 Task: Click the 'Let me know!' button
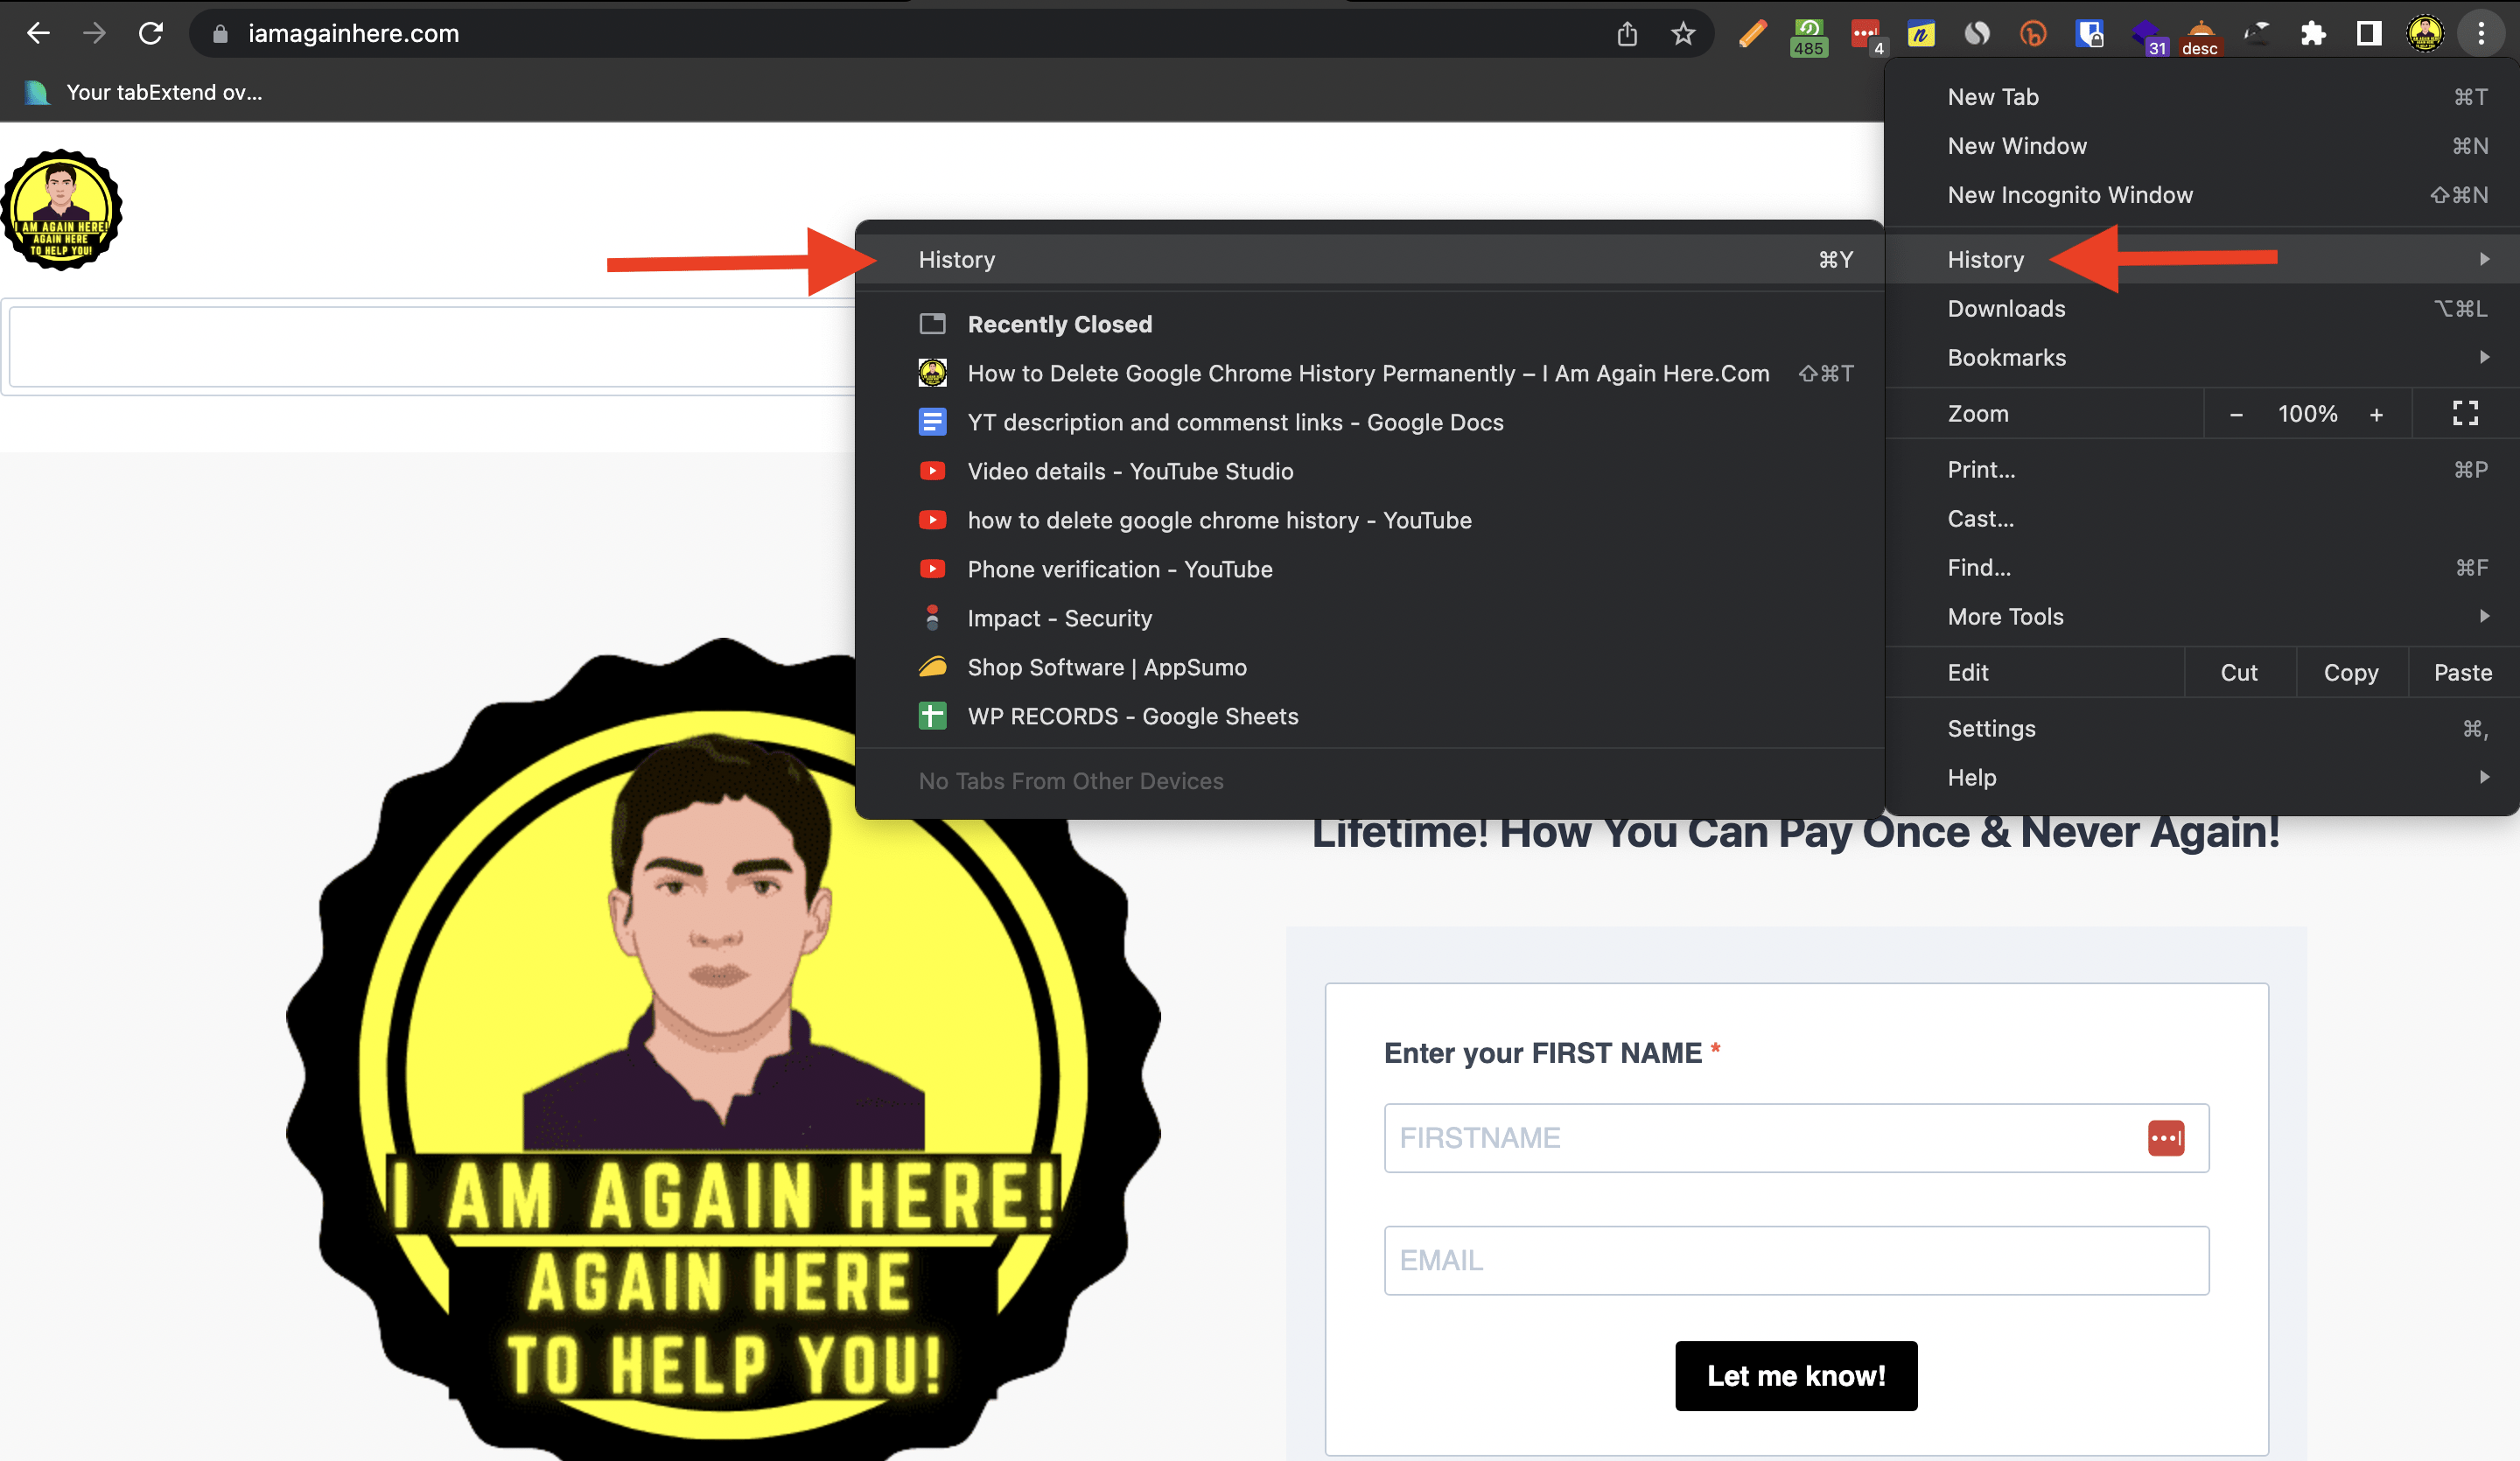click(x=1796, y=1376)
